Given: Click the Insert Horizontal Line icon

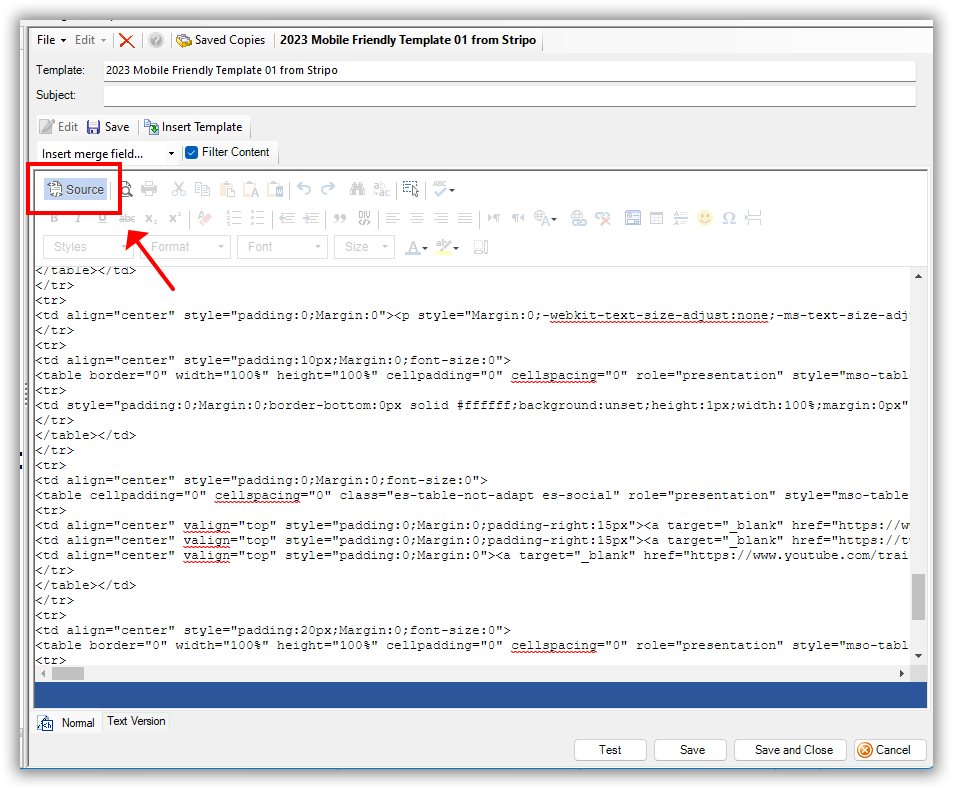Looking at the screenshot, I should point(681,218).
